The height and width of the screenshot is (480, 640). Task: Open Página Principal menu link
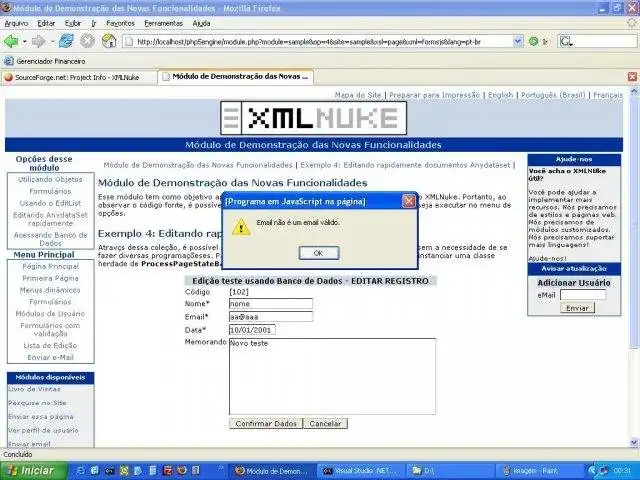[50, 267]
